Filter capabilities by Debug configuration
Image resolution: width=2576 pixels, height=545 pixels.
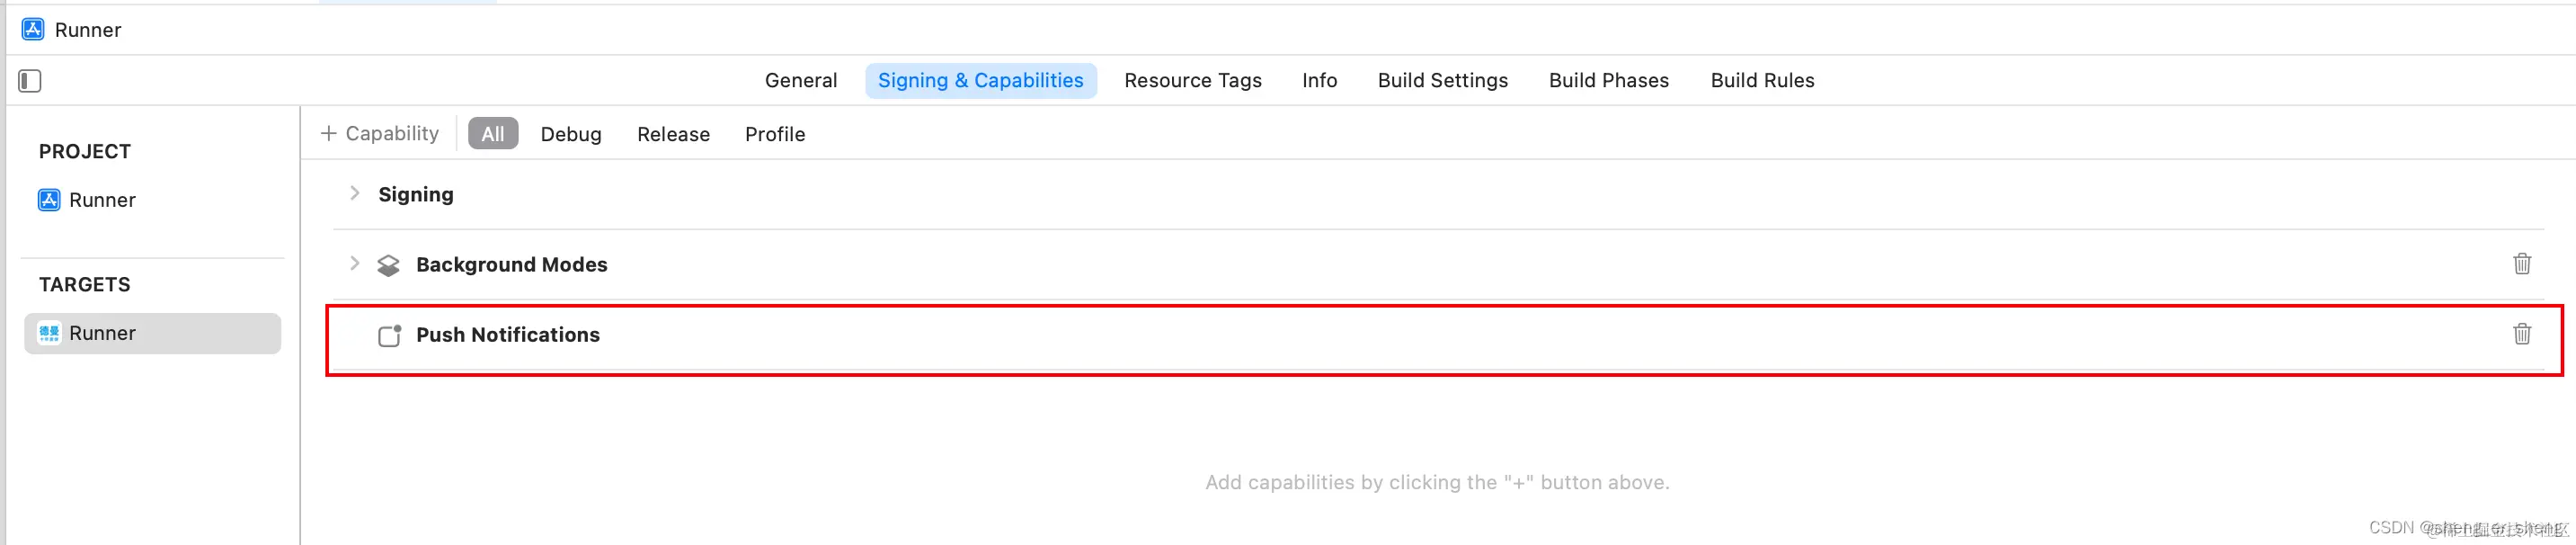tap(571, 134)
